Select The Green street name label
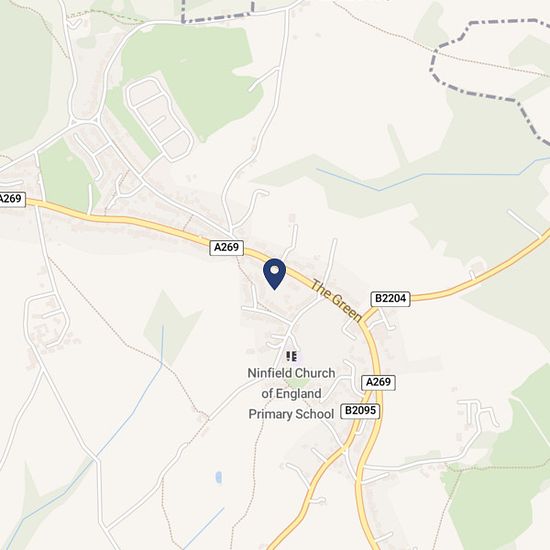 pos(336,301)
